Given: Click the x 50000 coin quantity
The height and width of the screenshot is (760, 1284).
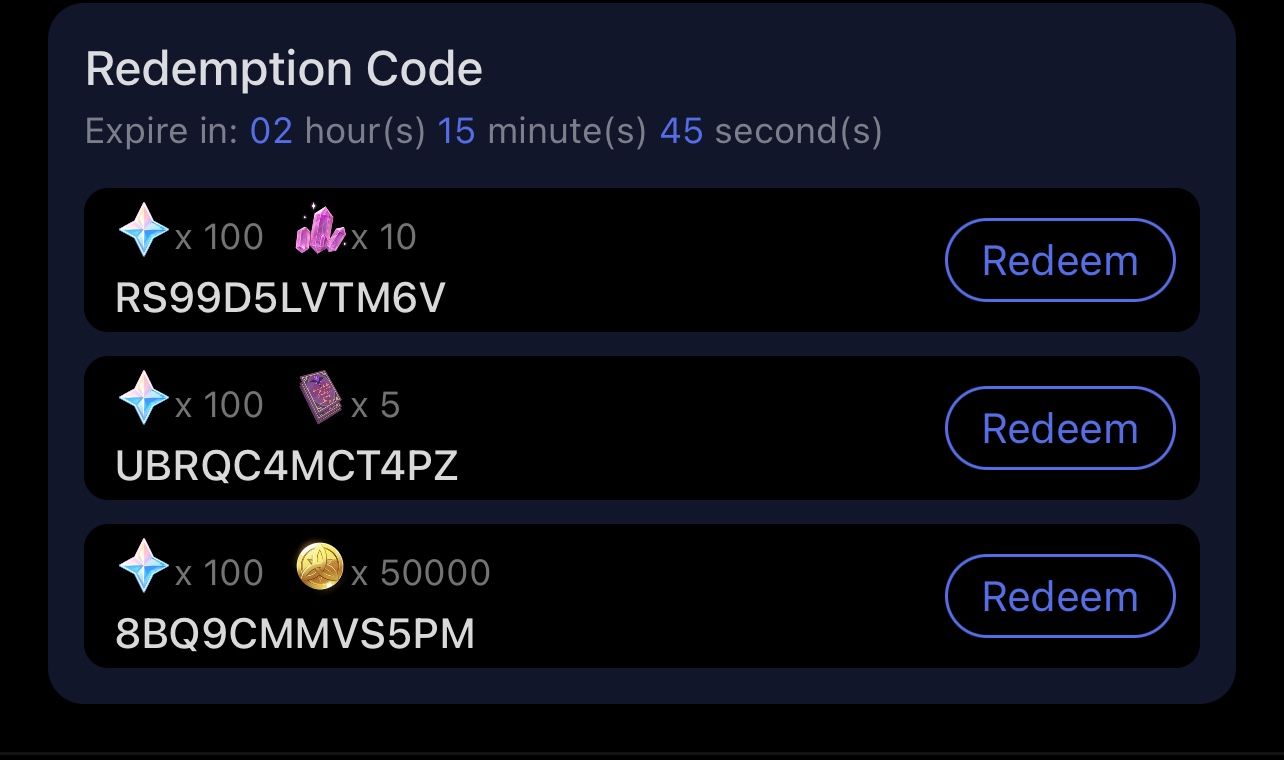Looking at the screenshot, I should [x=421, y=573].
